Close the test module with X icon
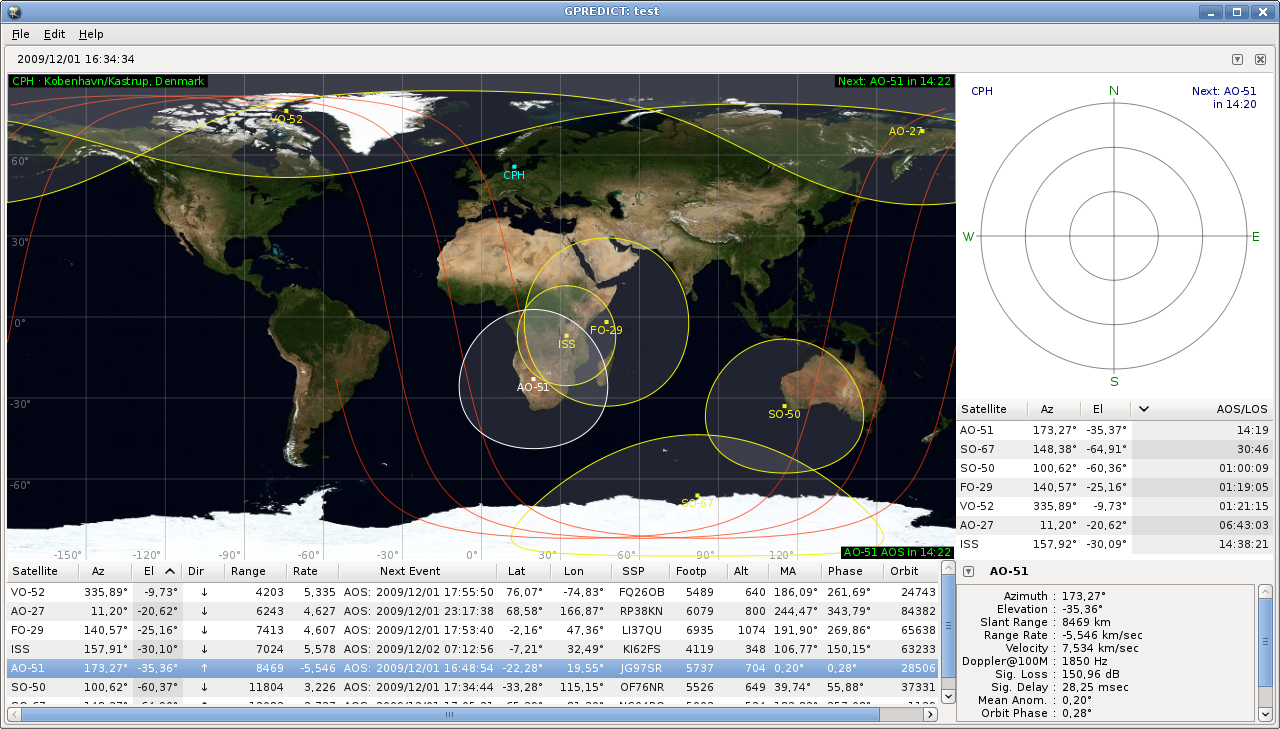The height and width of the screenshot is (729, 1280). (1260, 59)
